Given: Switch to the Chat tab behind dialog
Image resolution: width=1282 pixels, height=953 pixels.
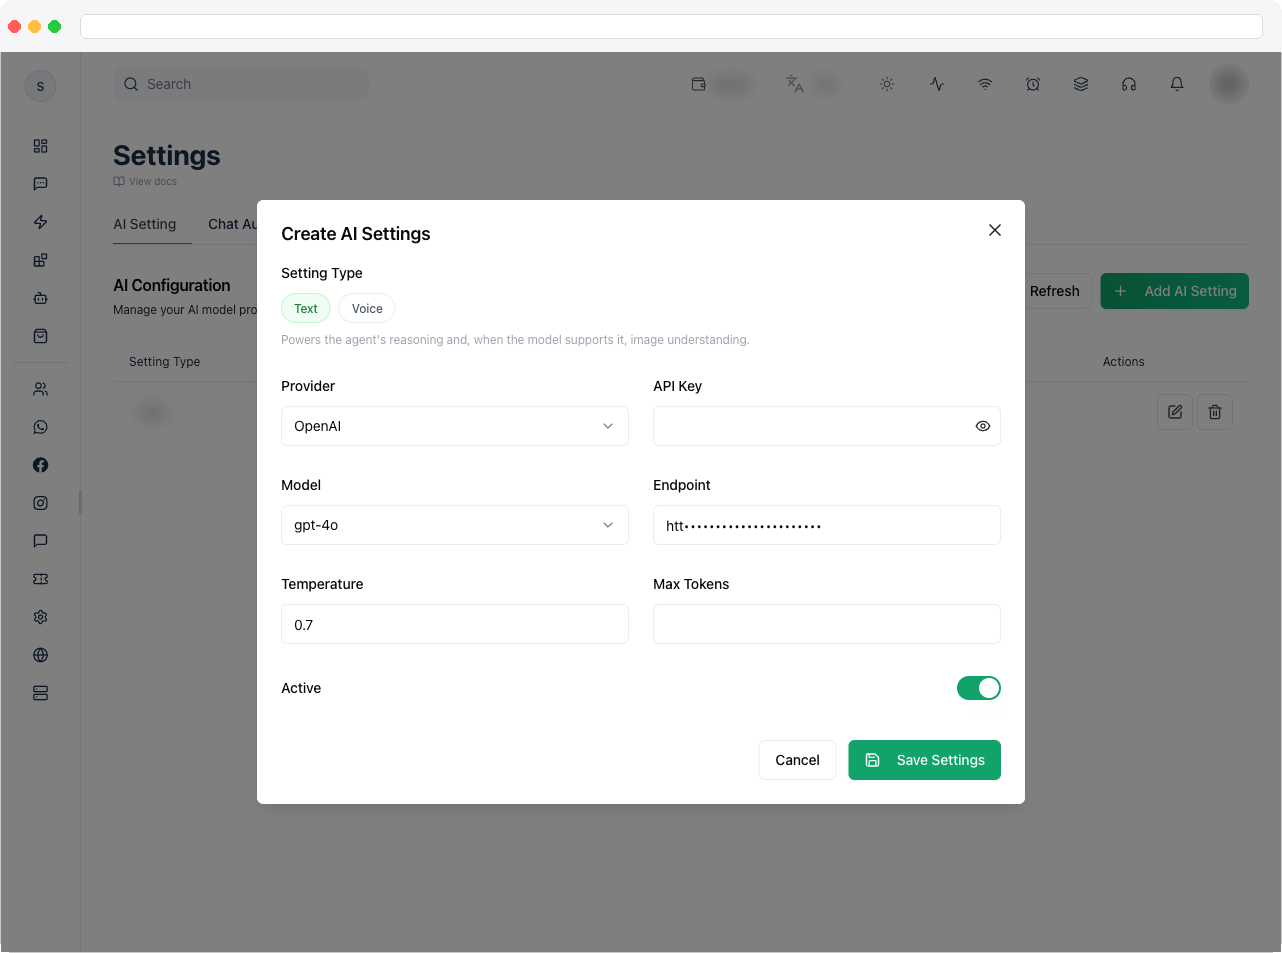Looking at the screenshot, I should point(232,224).
